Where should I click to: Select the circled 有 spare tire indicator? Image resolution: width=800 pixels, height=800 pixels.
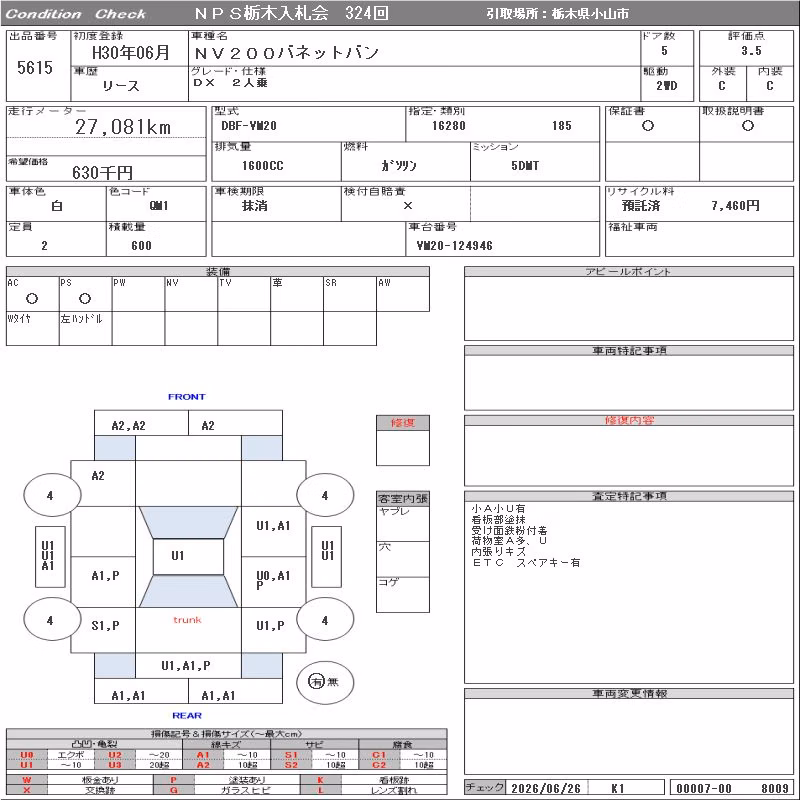pos(316,681)
